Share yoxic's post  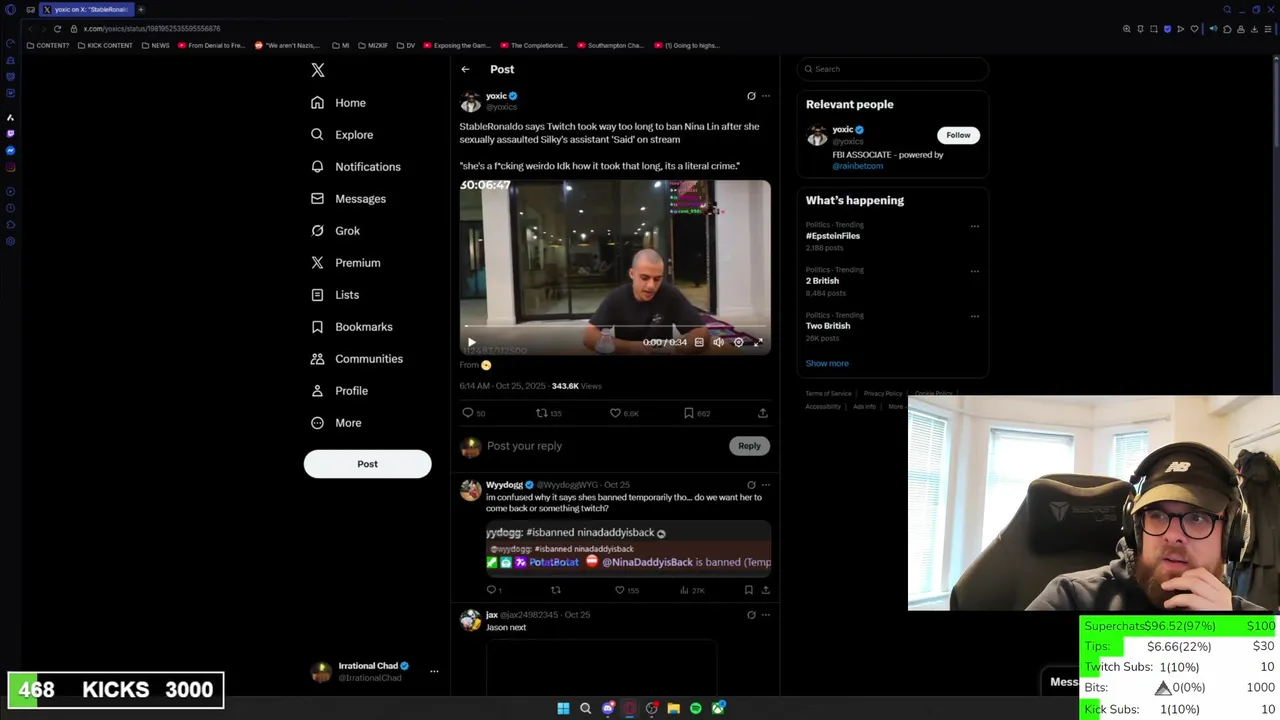point(762,413)
